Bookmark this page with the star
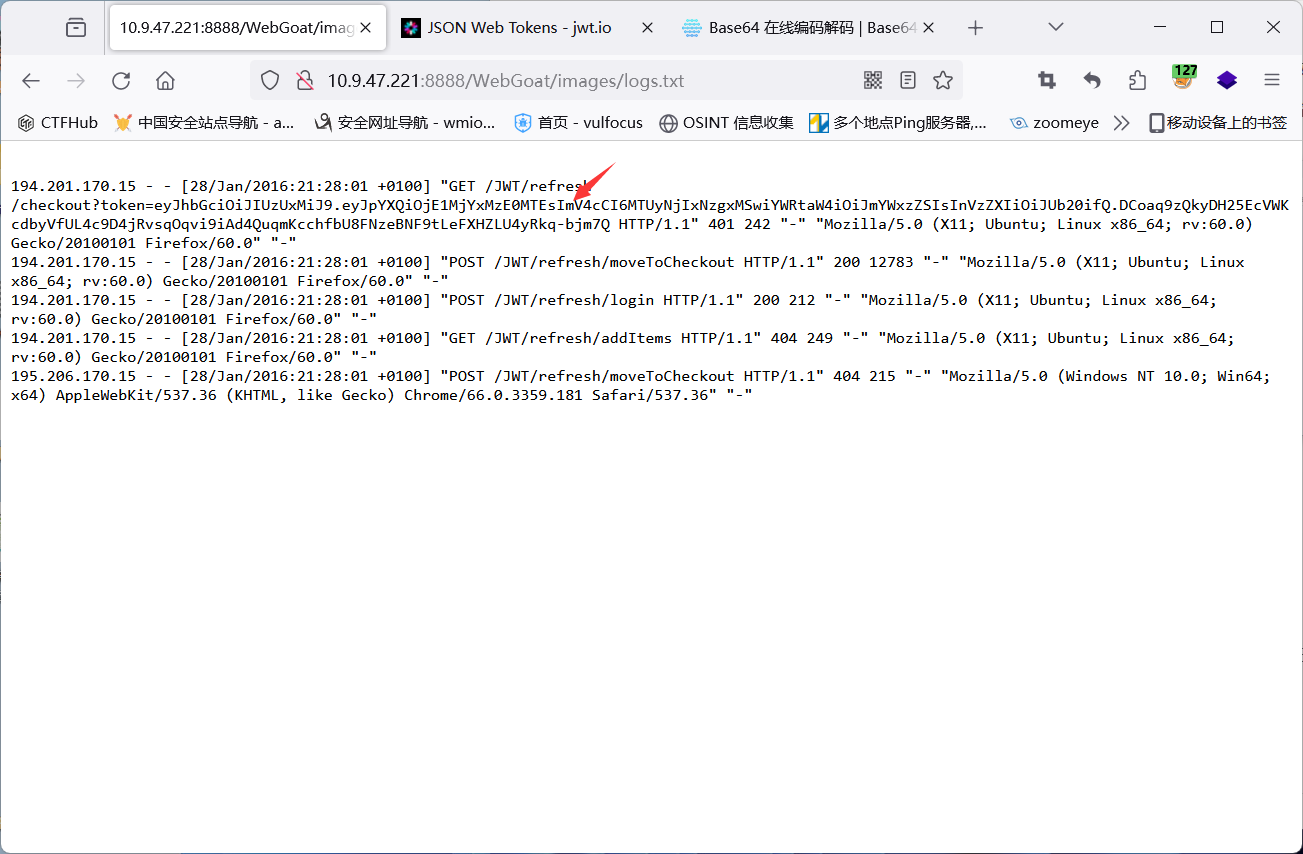Screen dimensions: 1303x854 coord(943,81)
